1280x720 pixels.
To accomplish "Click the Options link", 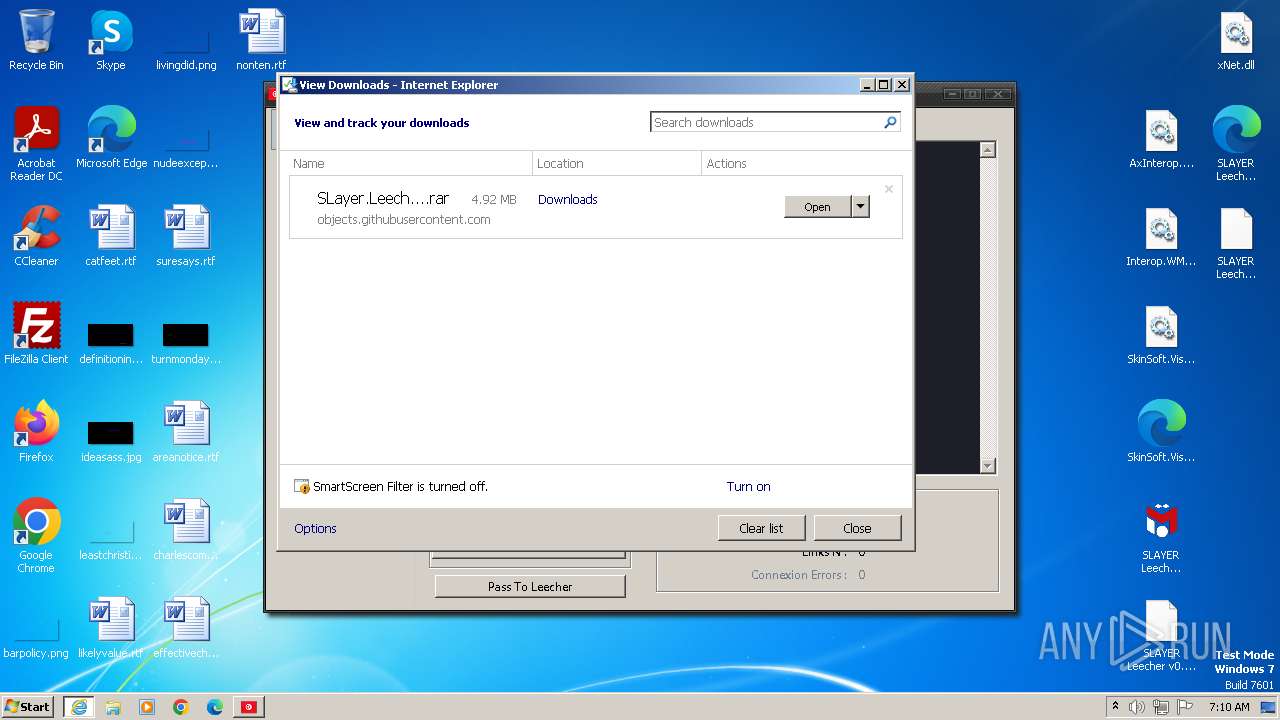I will pos(315,528).
